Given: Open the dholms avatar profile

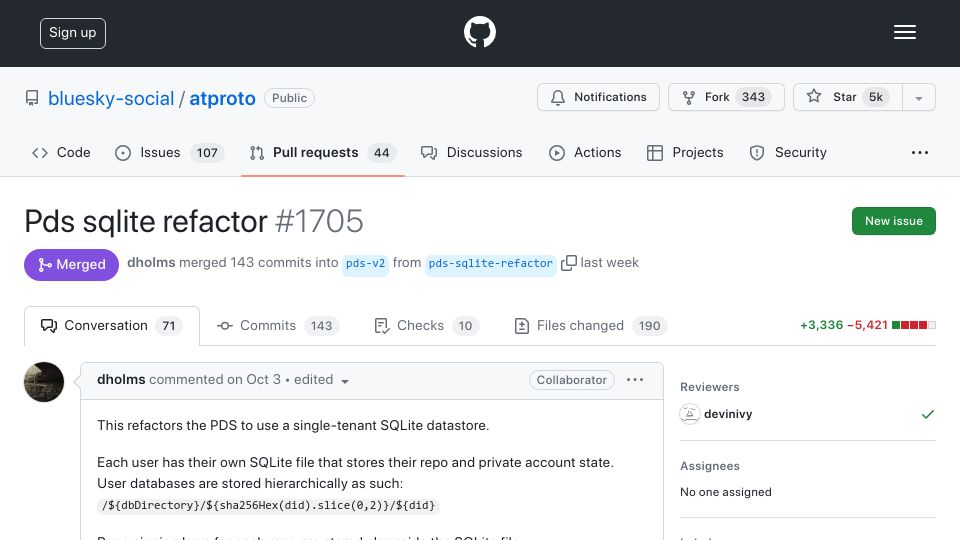Looking at the screenshot, I should 44,382.
